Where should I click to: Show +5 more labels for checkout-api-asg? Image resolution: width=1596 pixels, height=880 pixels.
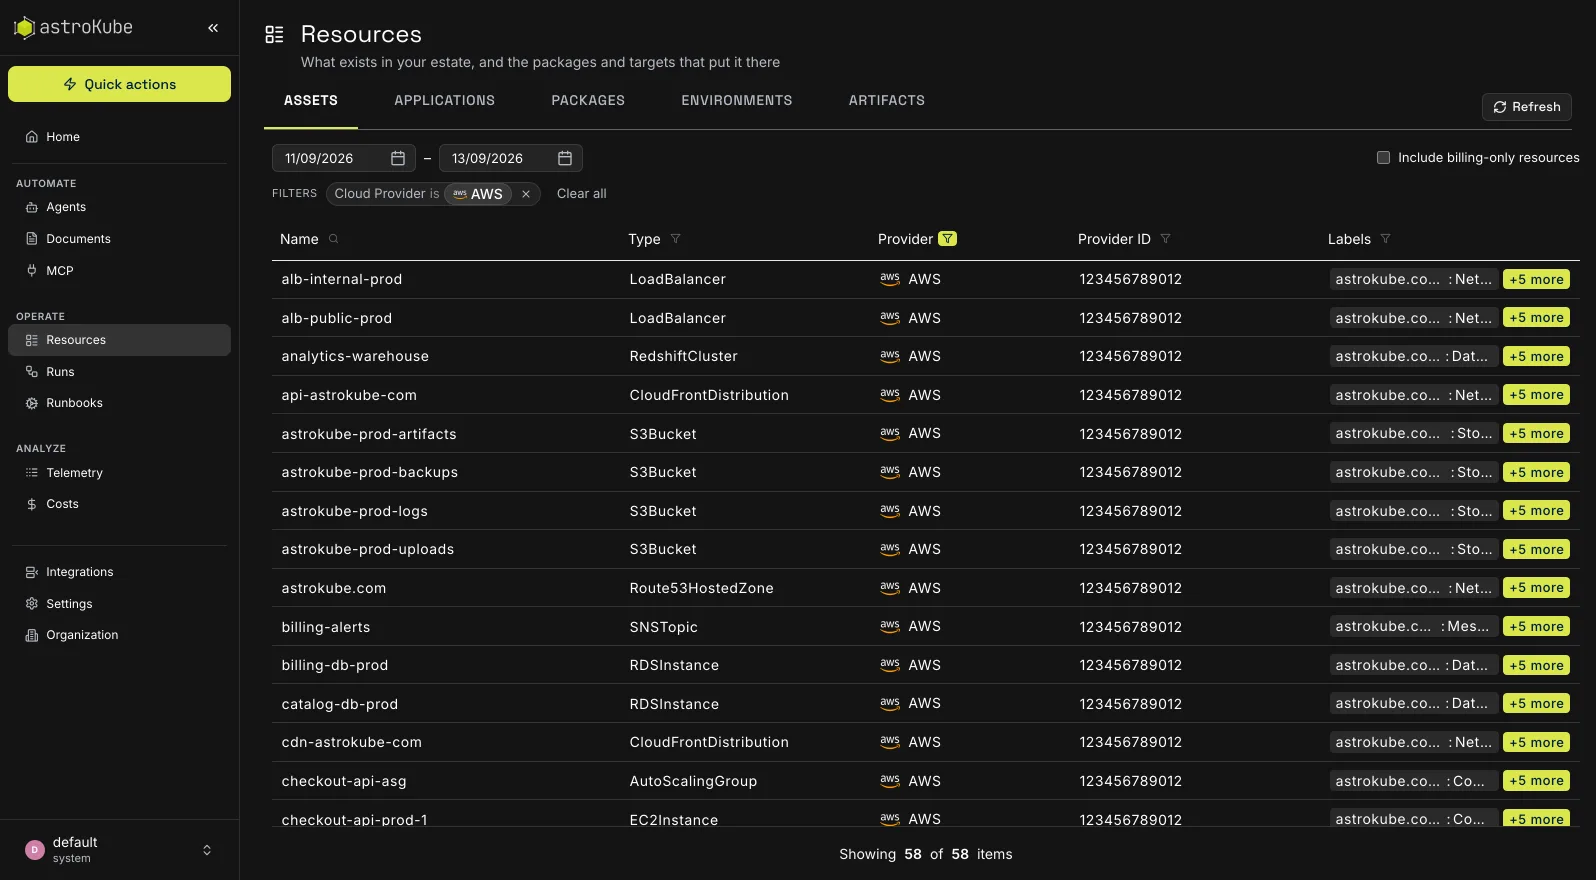[x=1536, y=781]
